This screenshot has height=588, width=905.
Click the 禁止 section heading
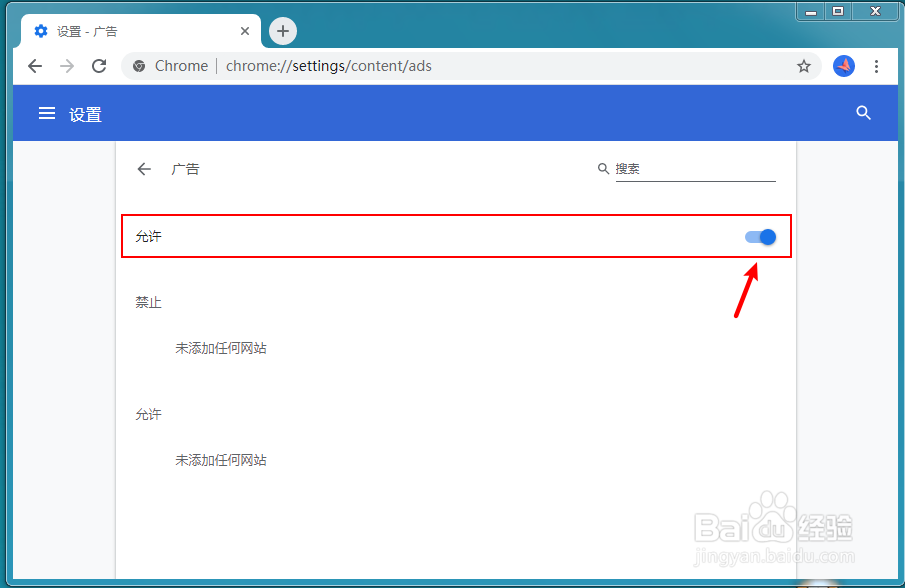click(x=148, y=302)
